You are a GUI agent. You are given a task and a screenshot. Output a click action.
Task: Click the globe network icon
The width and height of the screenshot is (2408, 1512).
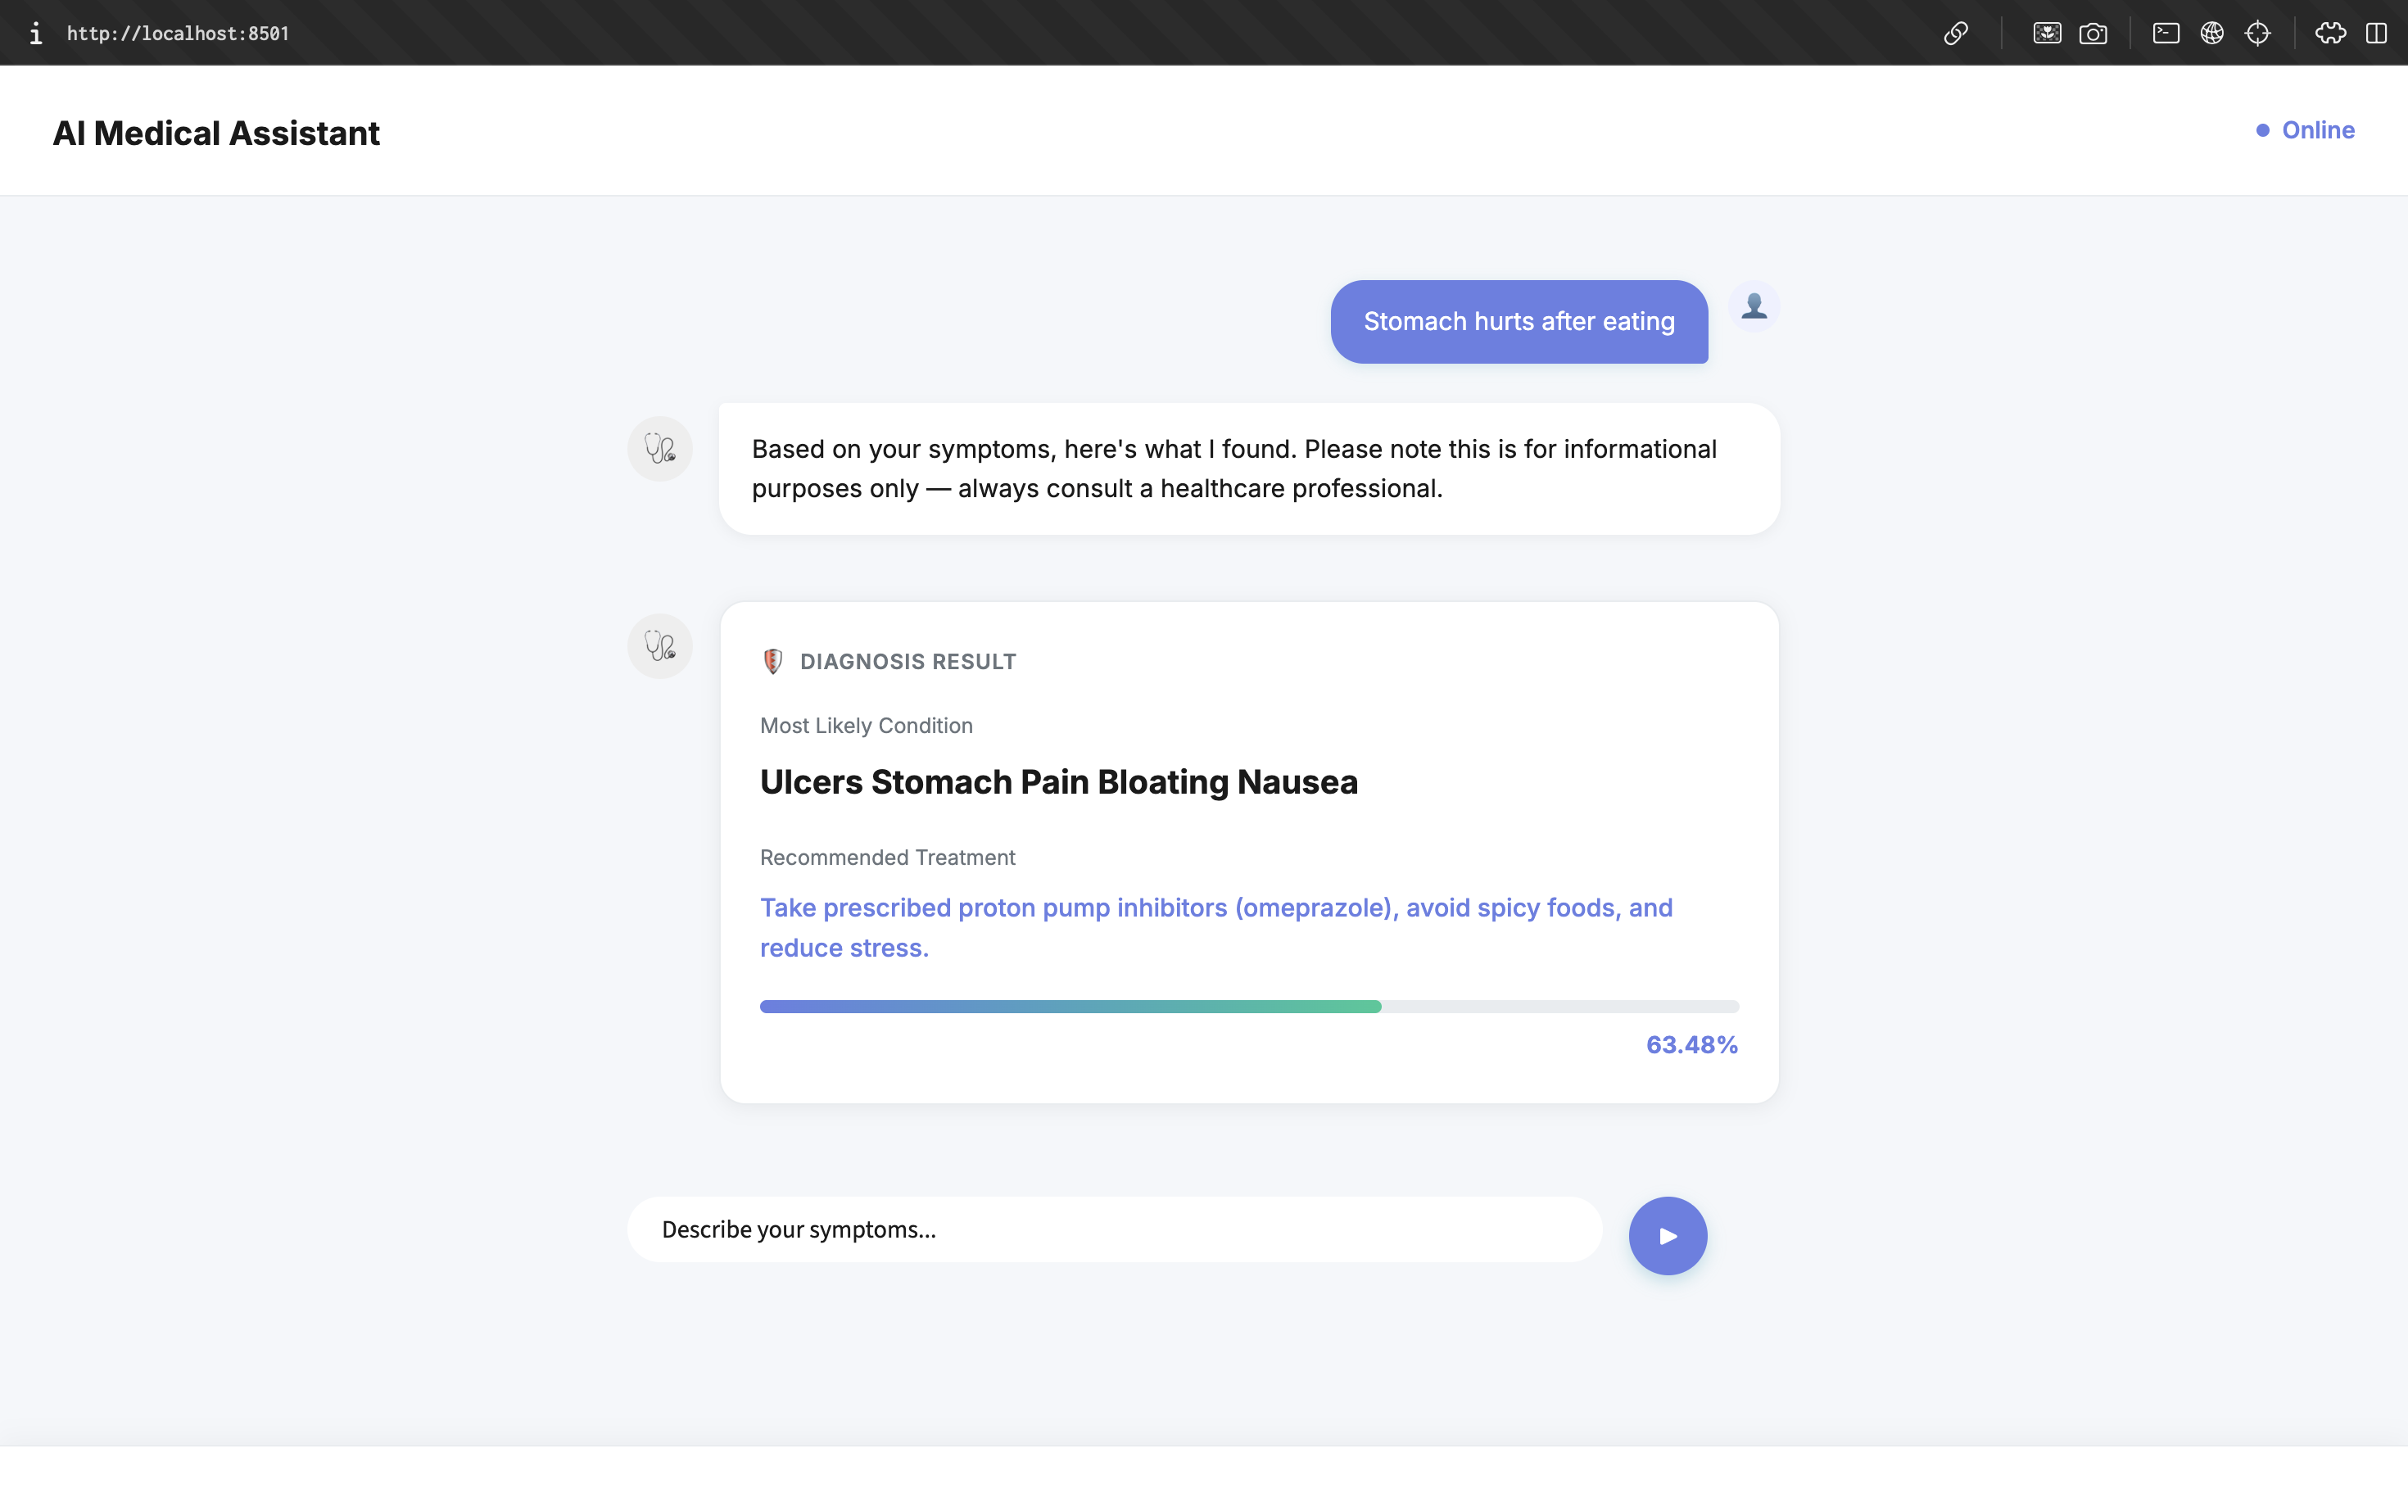(2213, 33)
